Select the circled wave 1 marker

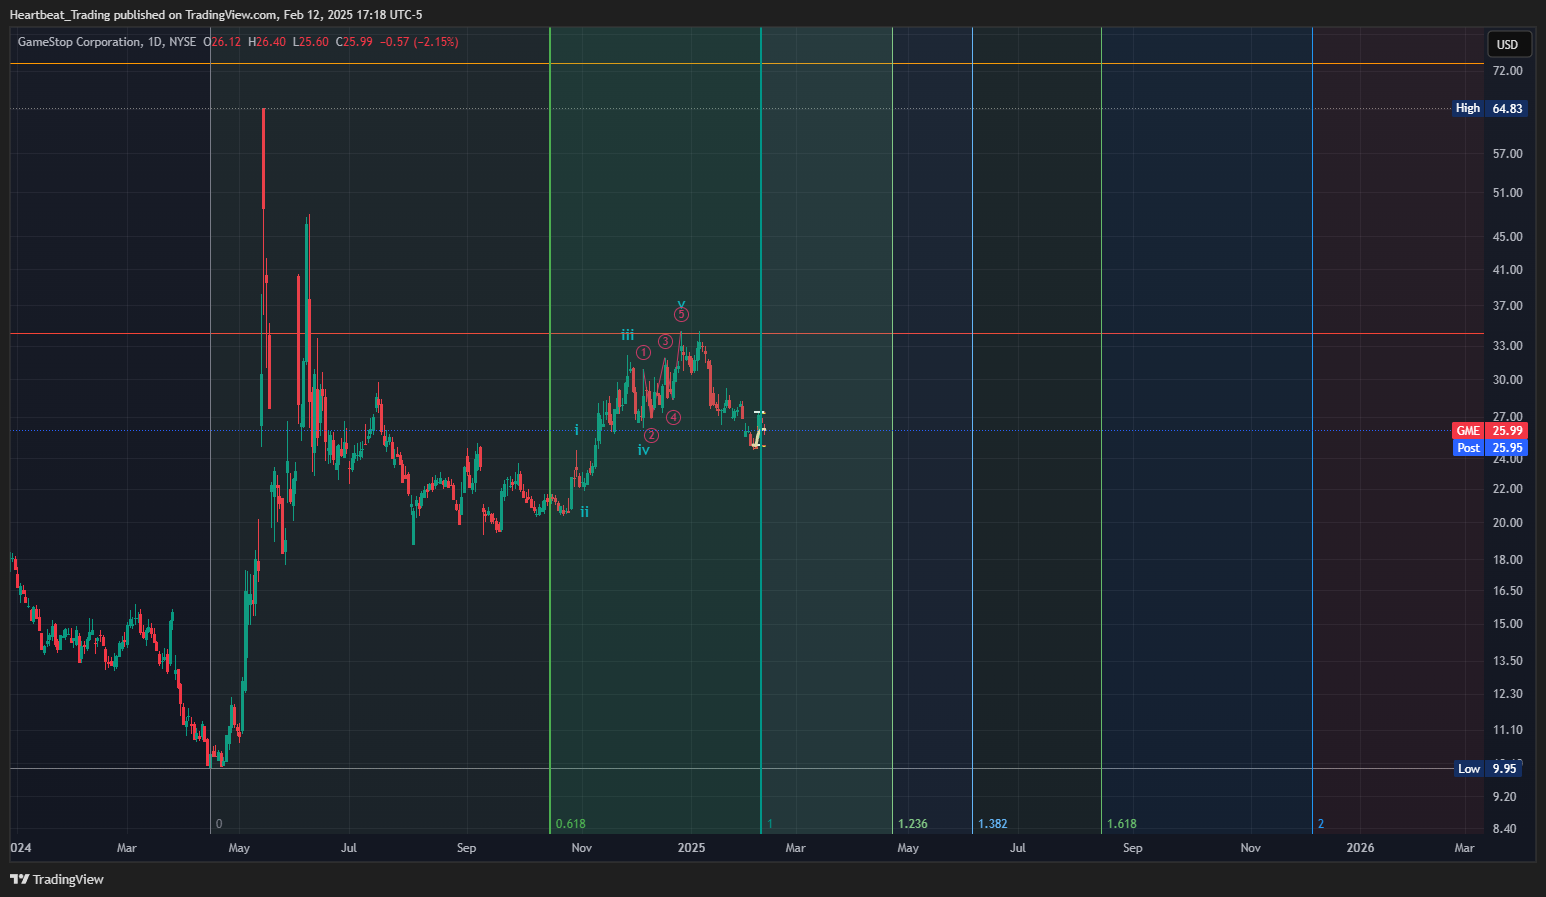click(x=644, y=352)
